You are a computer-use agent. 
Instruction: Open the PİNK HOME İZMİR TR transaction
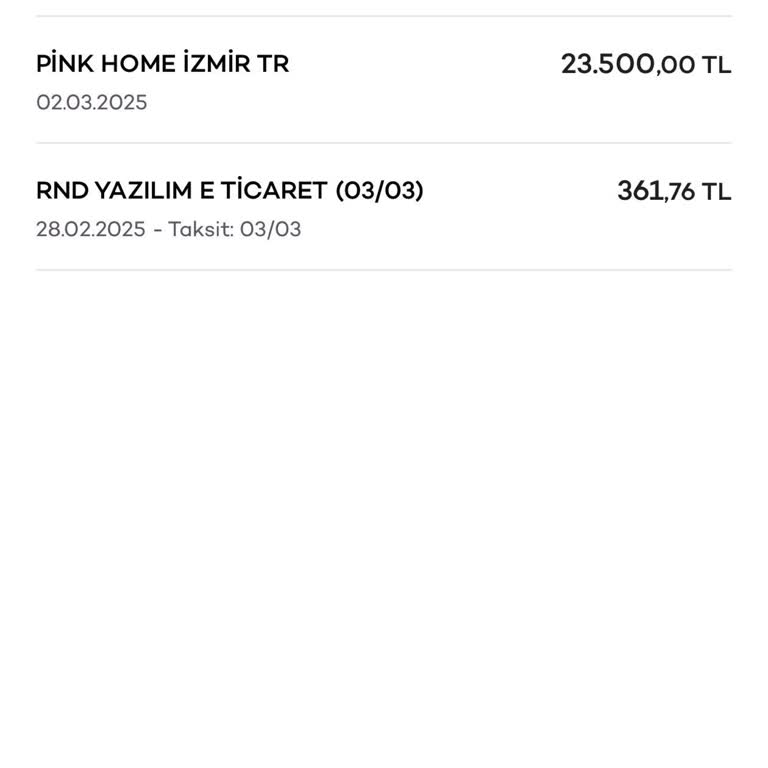162,64
